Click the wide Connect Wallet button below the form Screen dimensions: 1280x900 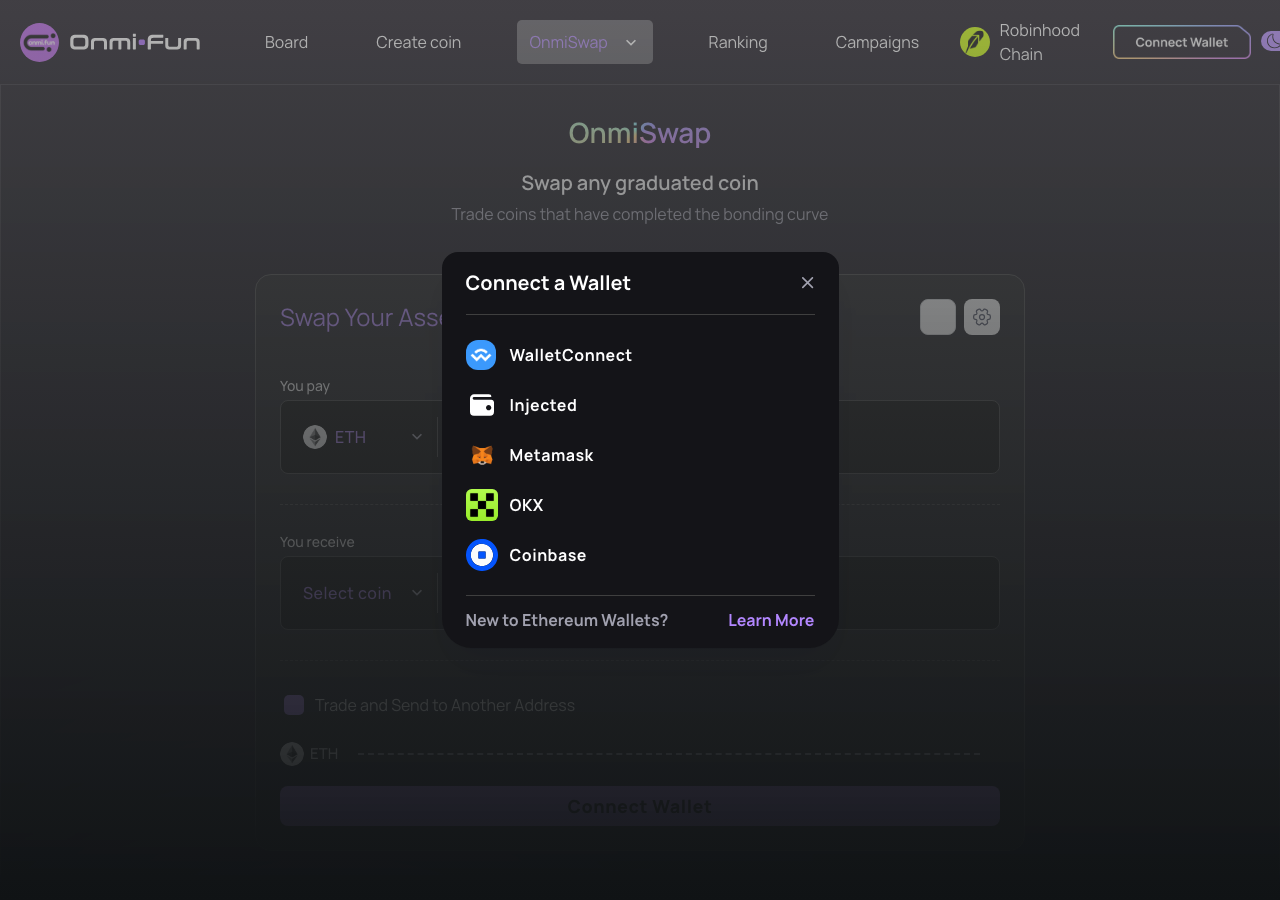(x=640, y=806)
